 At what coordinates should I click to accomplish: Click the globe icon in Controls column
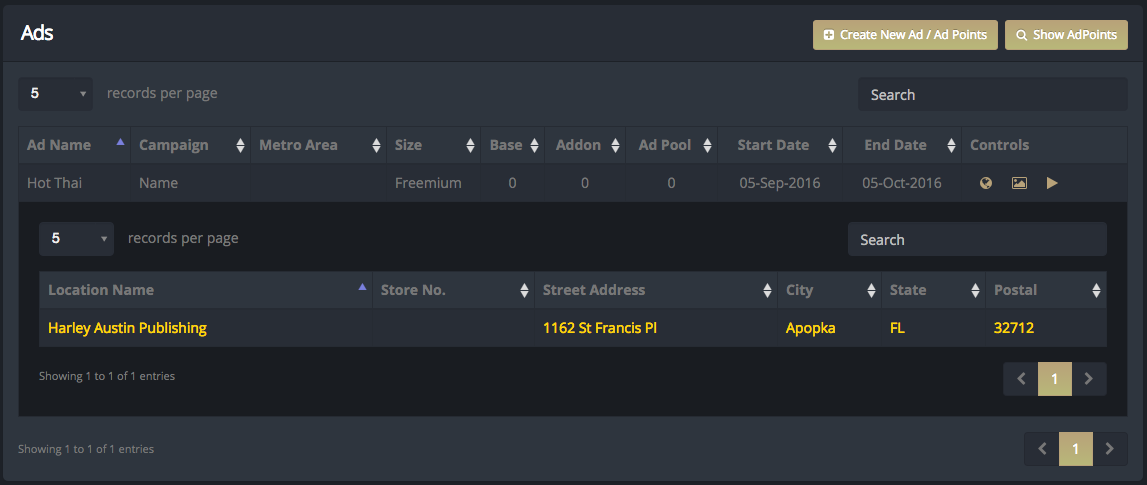point(985,183)
